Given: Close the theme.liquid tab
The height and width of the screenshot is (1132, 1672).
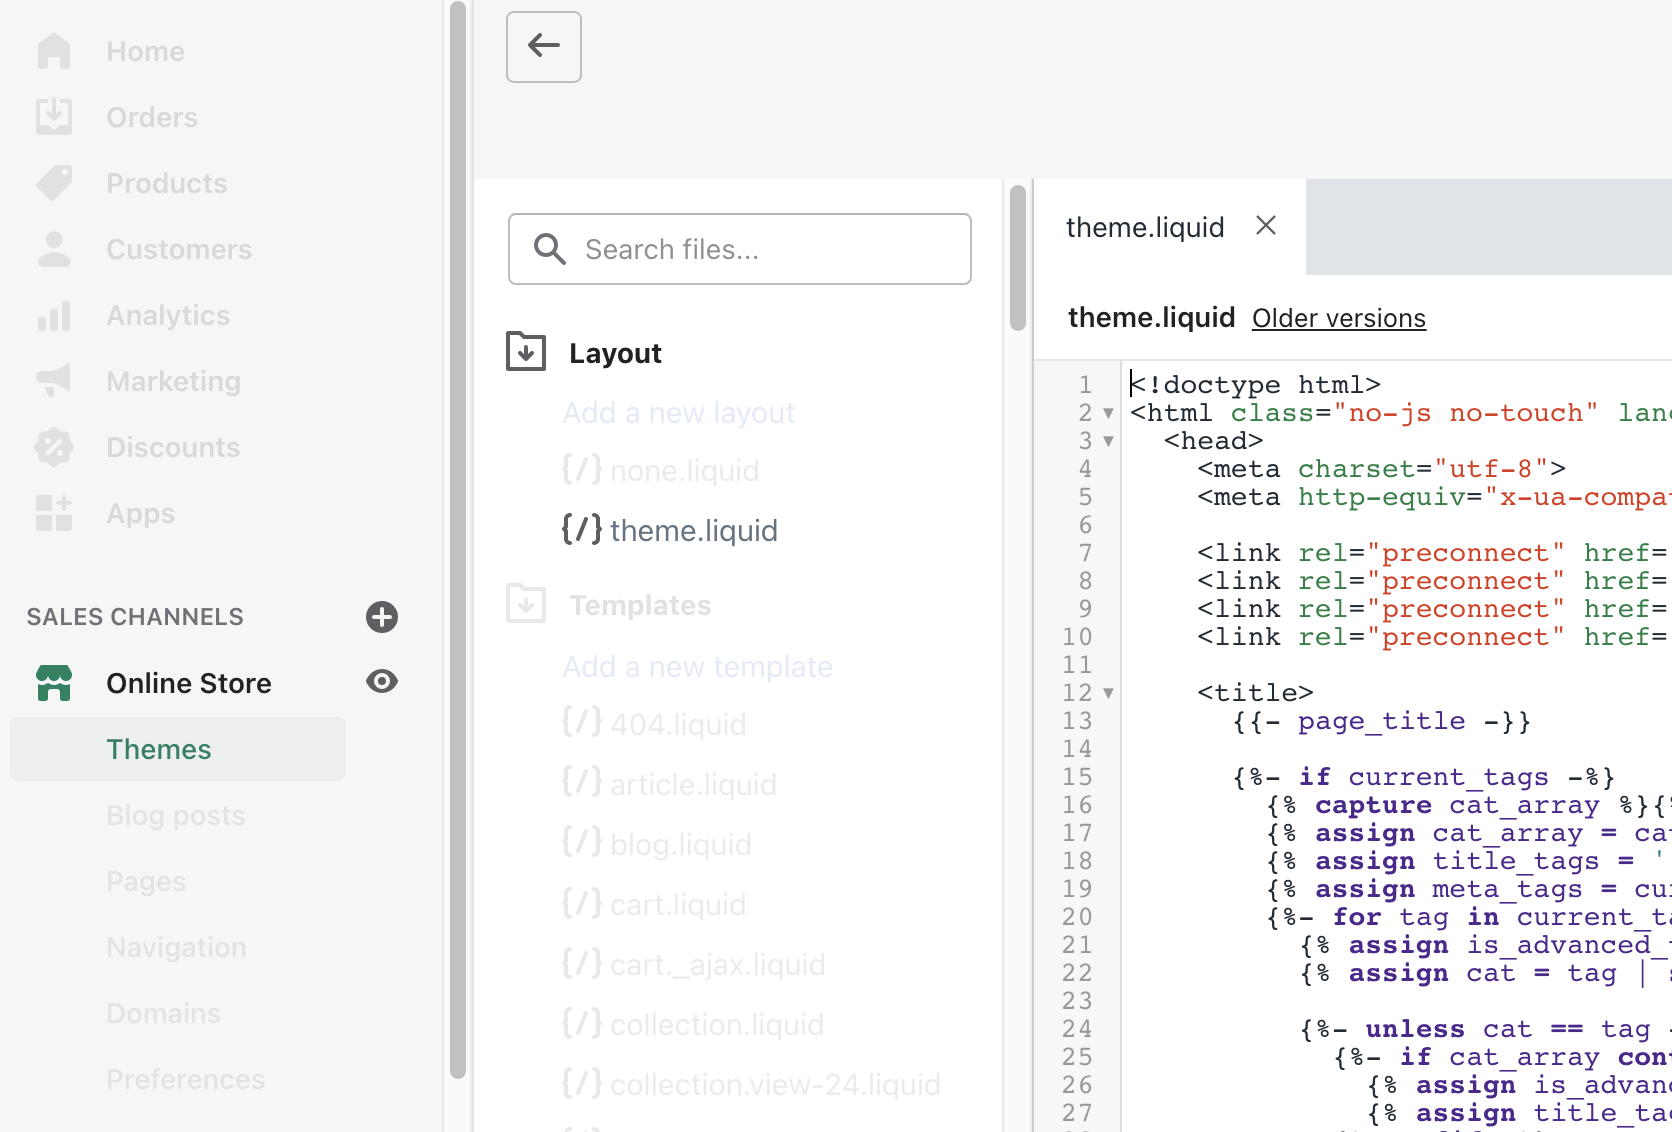Looking at the screenshot, I should click(1266, 226).
